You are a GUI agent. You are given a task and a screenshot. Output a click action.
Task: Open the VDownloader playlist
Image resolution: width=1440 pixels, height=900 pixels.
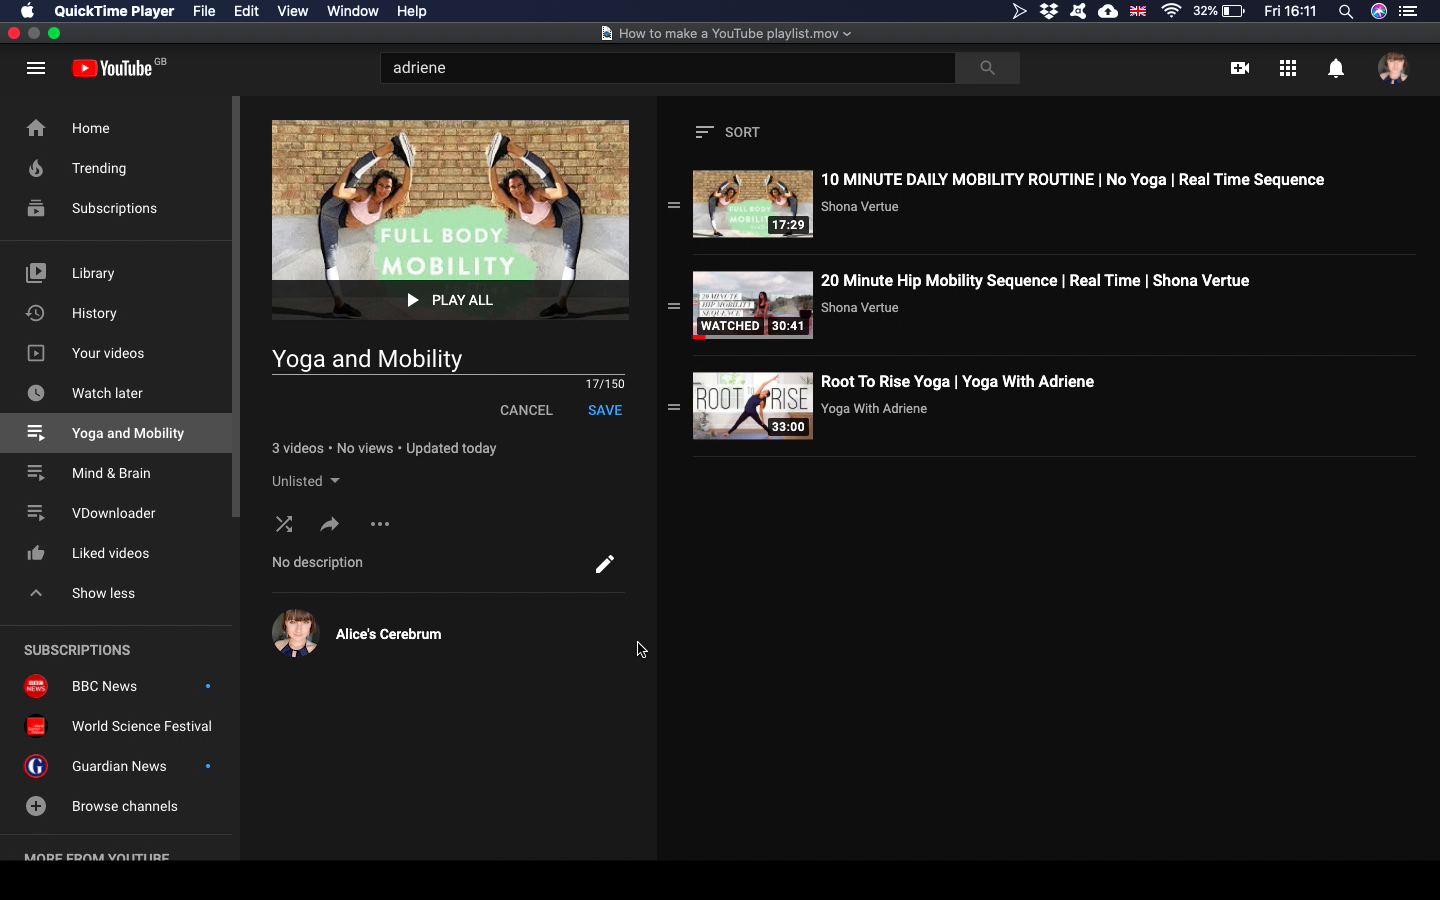click(116, 513)
